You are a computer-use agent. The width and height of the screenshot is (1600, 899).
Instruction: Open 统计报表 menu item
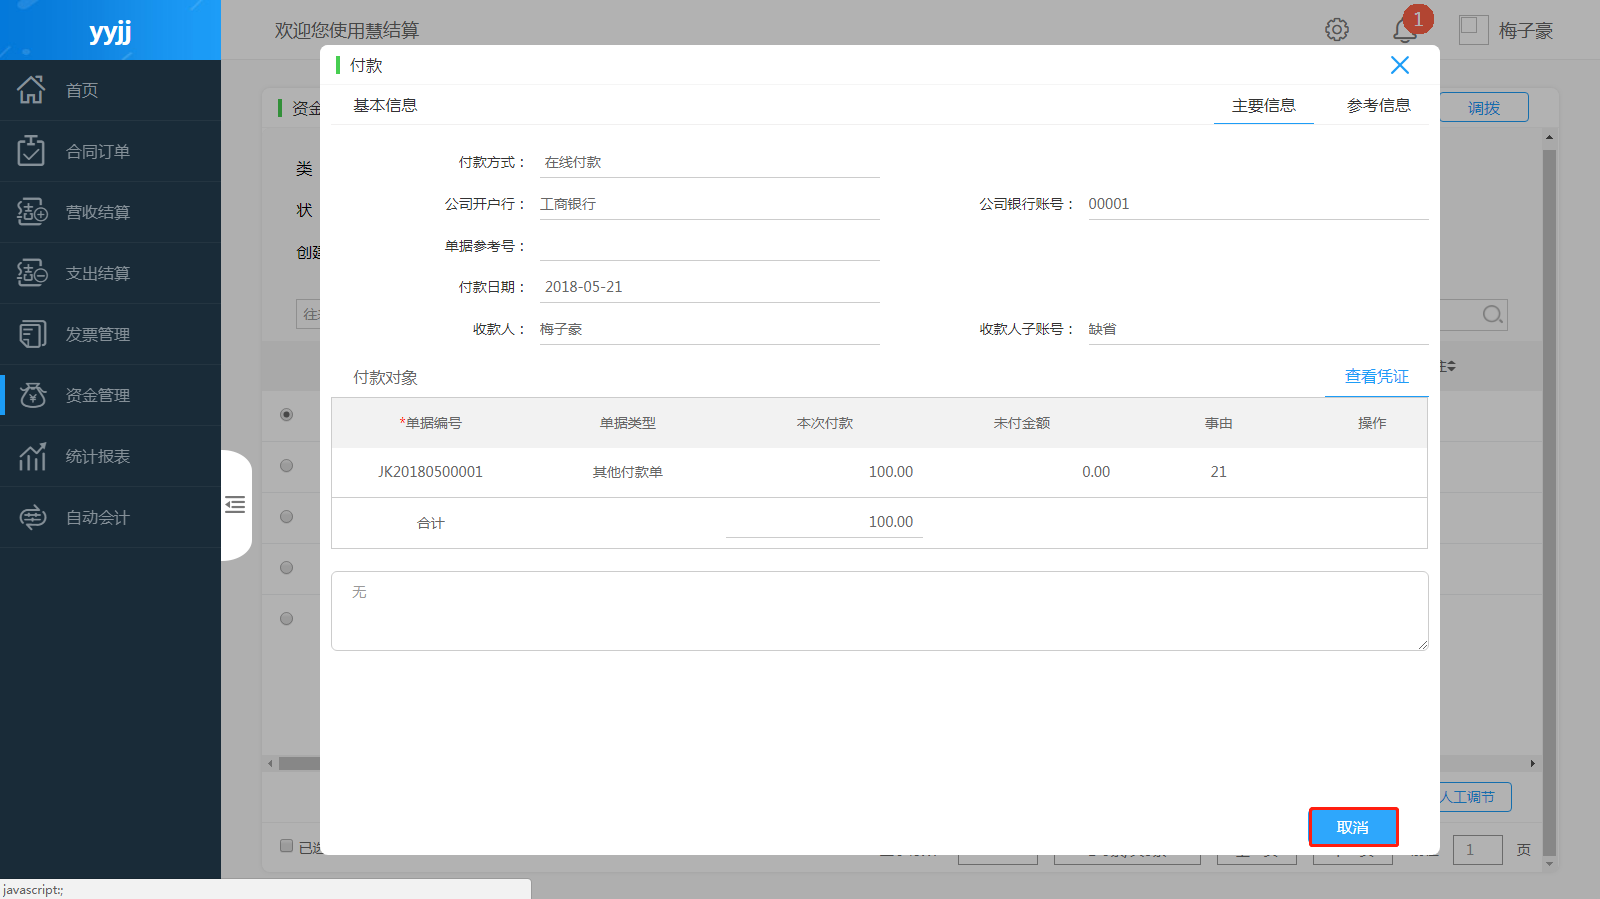coord(98,457)
